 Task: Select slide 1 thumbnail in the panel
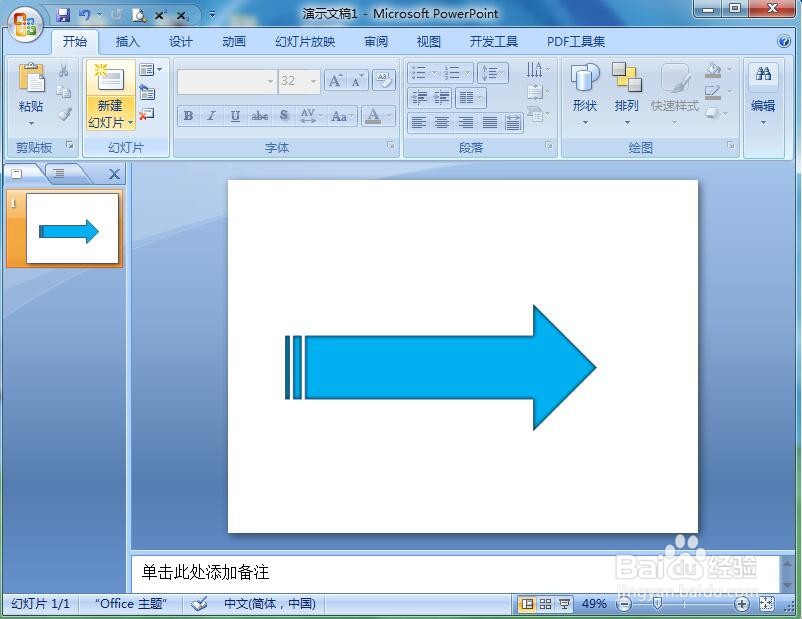(x=72, y=228)
